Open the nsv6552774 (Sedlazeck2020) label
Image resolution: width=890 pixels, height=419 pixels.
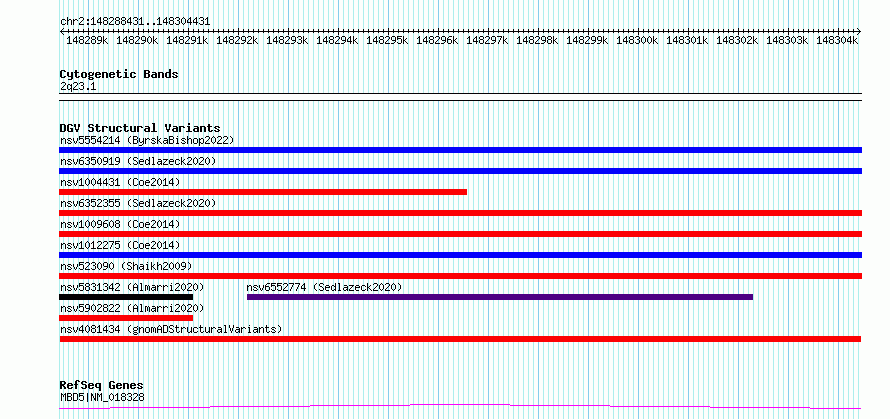[x=324, y=287]
